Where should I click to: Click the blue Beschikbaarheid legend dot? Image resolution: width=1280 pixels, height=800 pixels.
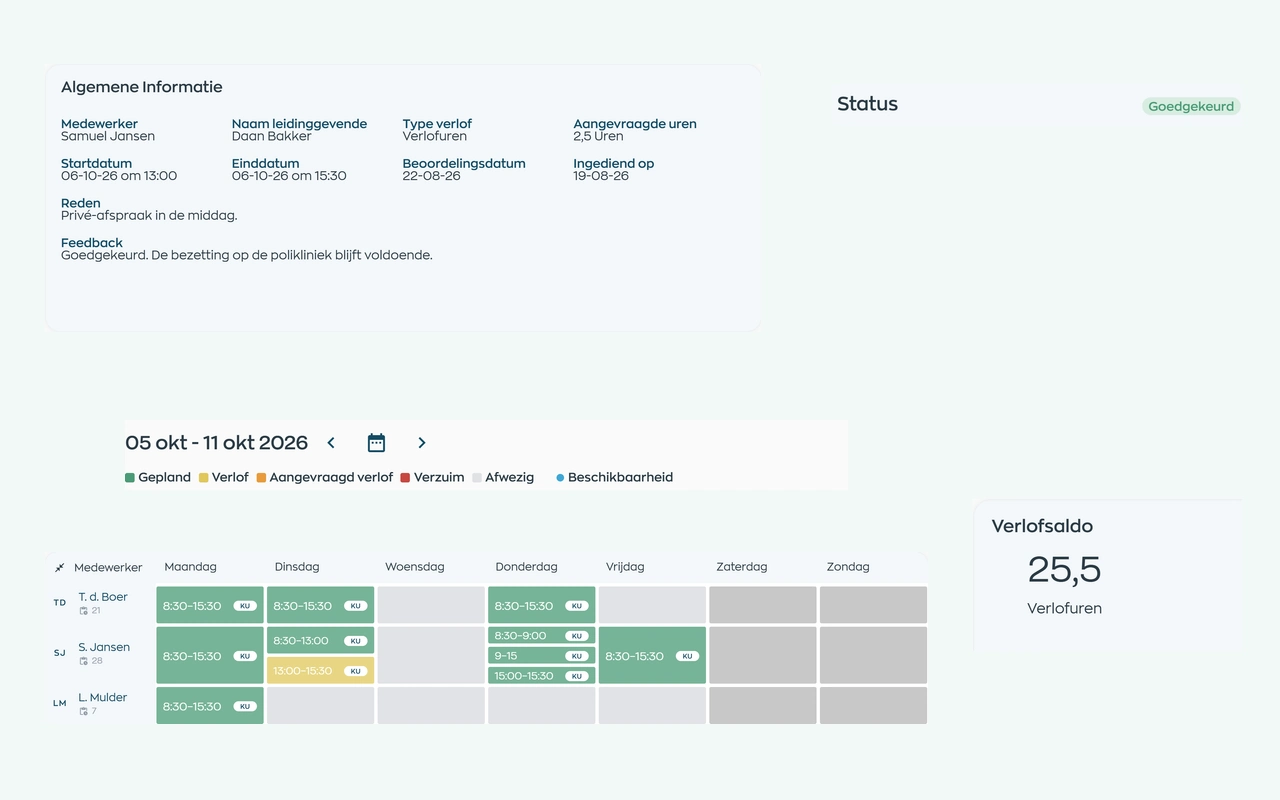(560, 478)
